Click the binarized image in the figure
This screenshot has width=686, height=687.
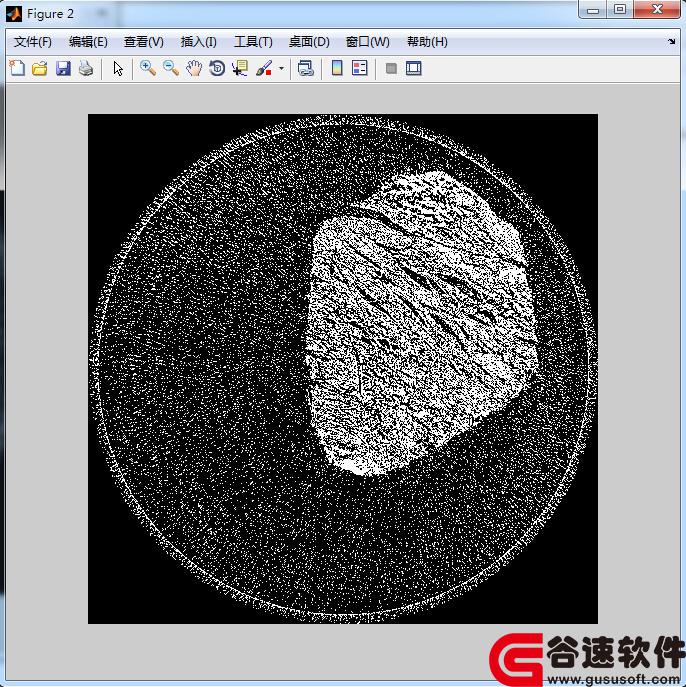click(x=343, y=368)
